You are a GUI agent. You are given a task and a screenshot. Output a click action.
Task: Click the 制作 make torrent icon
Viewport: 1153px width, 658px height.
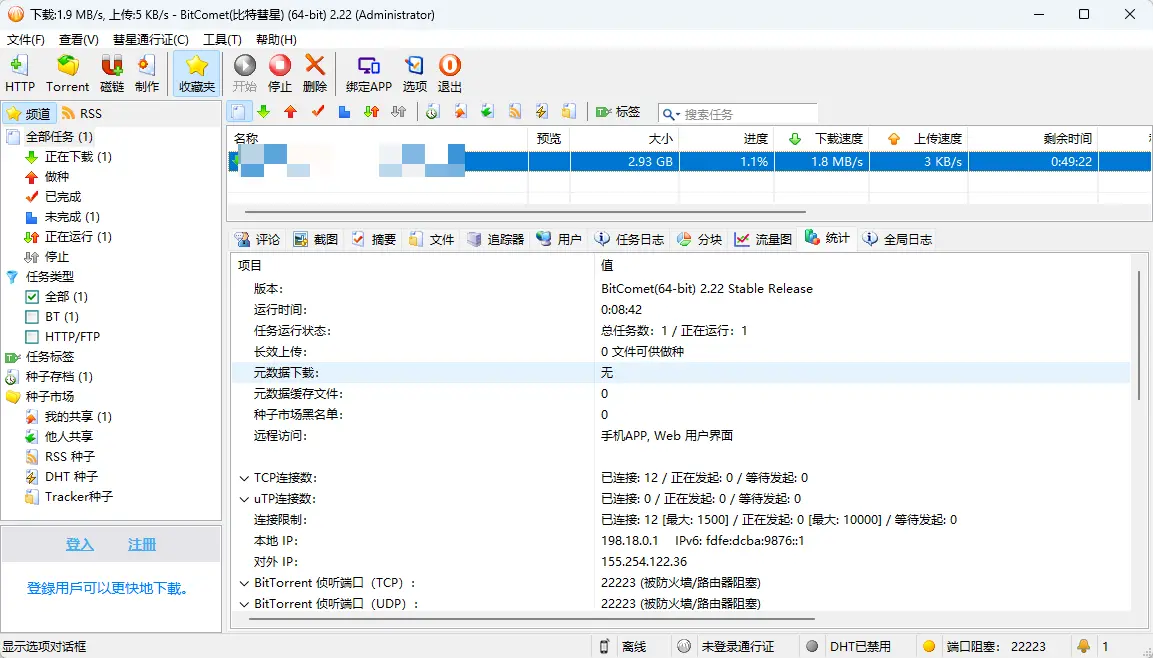click(x=147, y=74)
